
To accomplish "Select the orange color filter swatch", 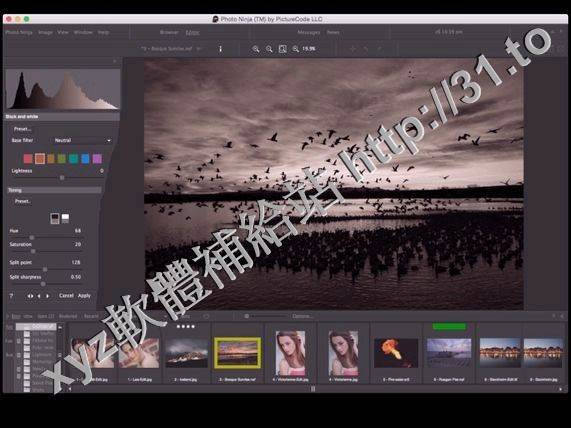I will pos(40,158).
